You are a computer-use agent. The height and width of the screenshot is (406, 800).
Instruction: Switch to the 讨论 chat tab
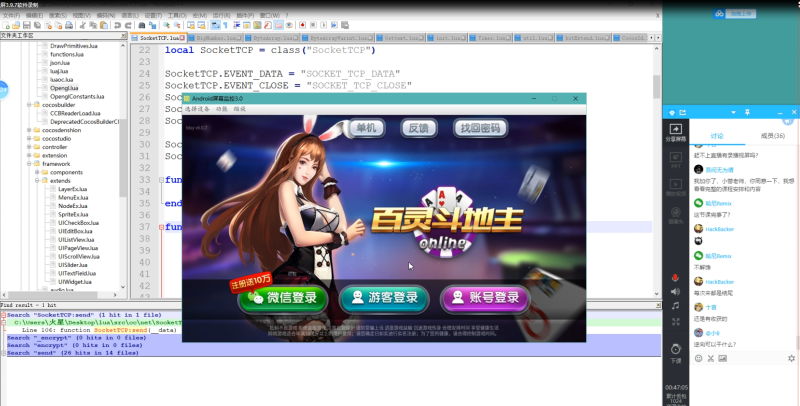pyautogui.click(x=717, y=136)
